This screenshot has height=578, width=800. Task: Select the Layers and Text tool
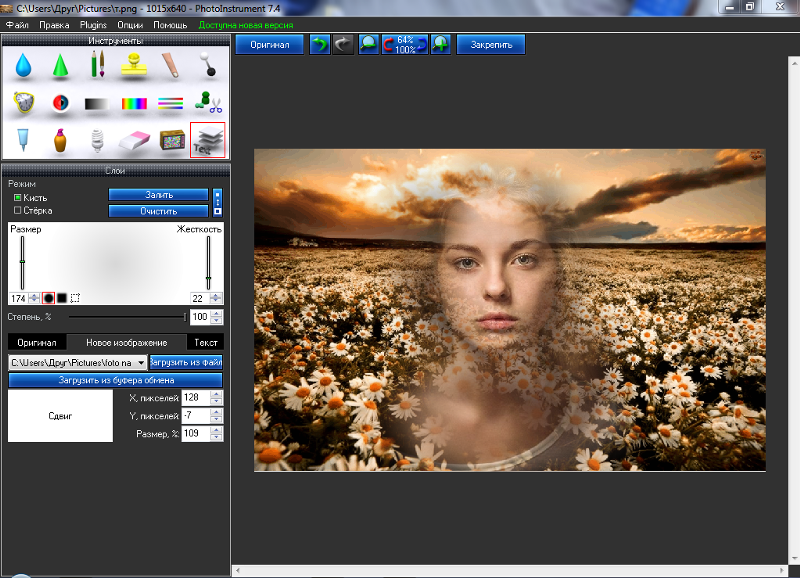pyautogui.click(x=208, y=140)
